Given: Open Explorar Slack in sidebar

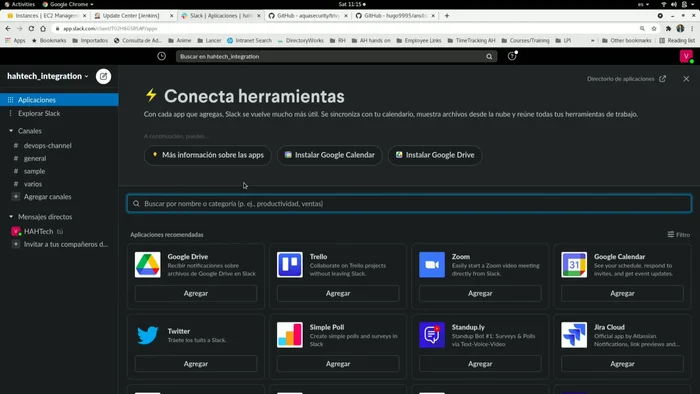Looking at the screenshot, I should pyautogui.click(x=59, y=113).
